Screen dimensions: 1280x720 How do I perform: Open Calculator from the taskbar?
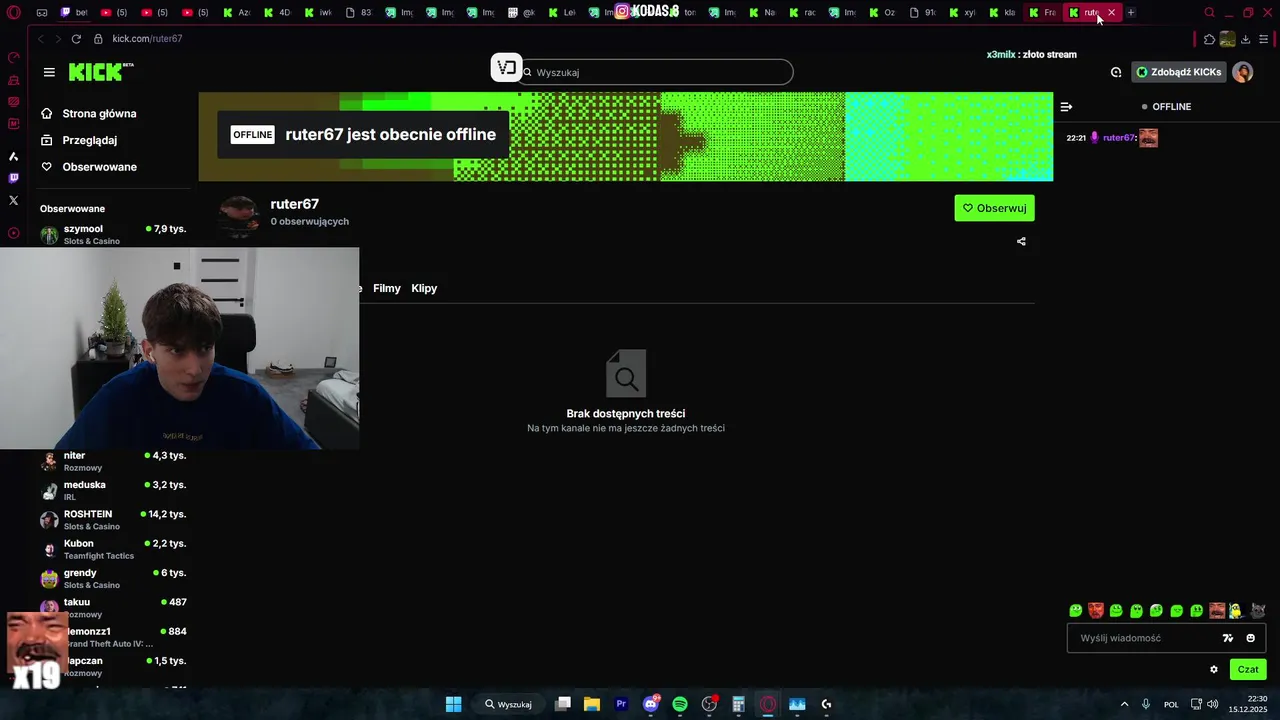coord(739,704)
